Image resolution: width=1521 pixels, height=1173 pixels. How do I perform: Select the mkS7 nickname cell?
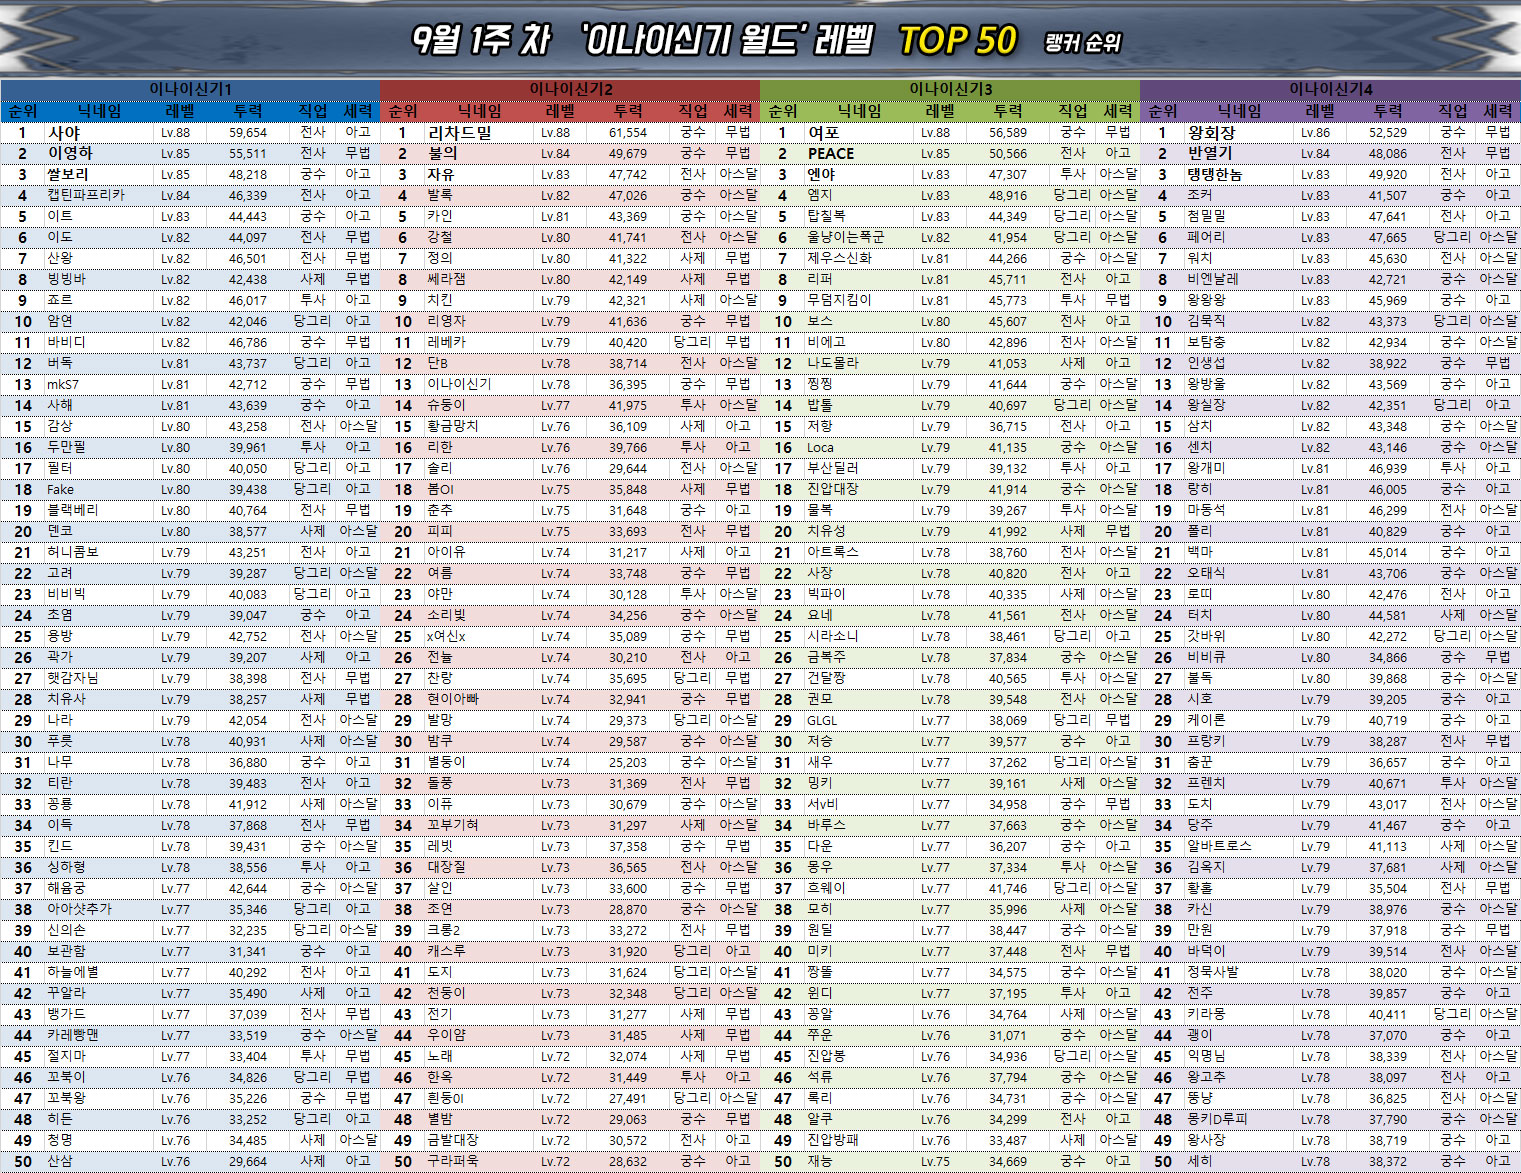pyautogui.click(x=62, y=385)
